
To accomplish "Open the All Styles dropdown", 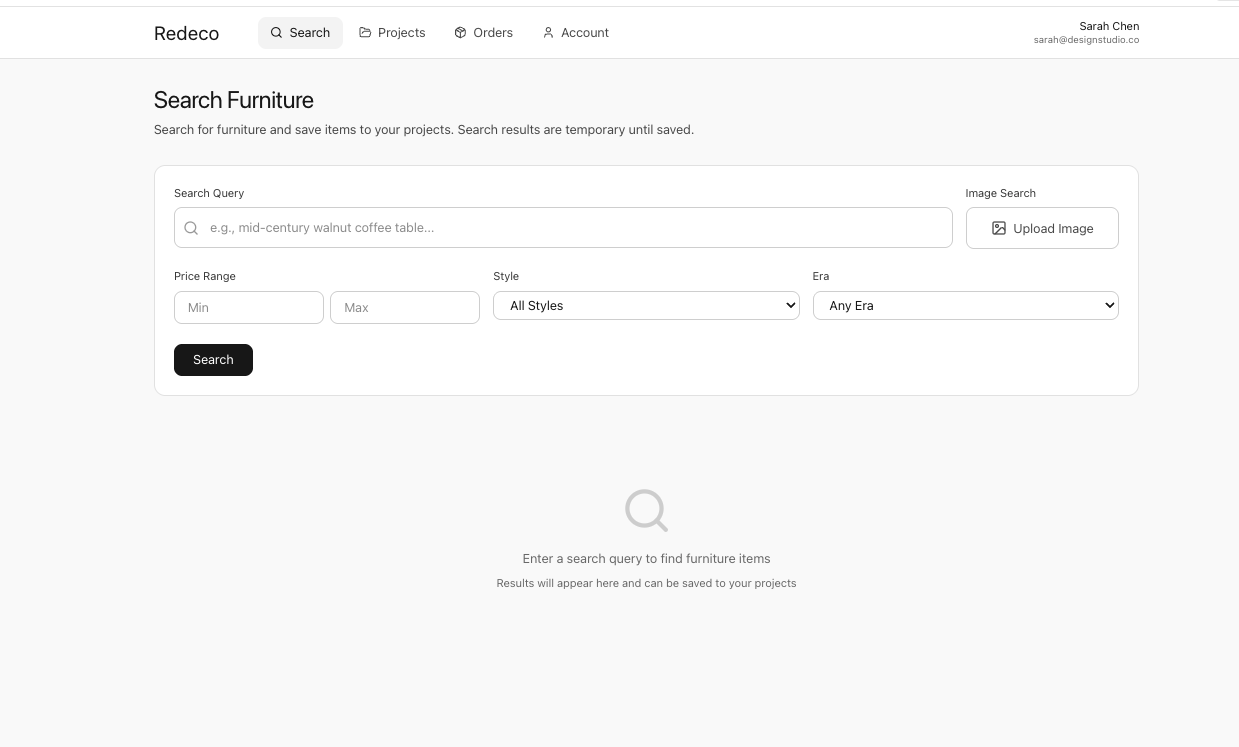I will coord(646,306).
